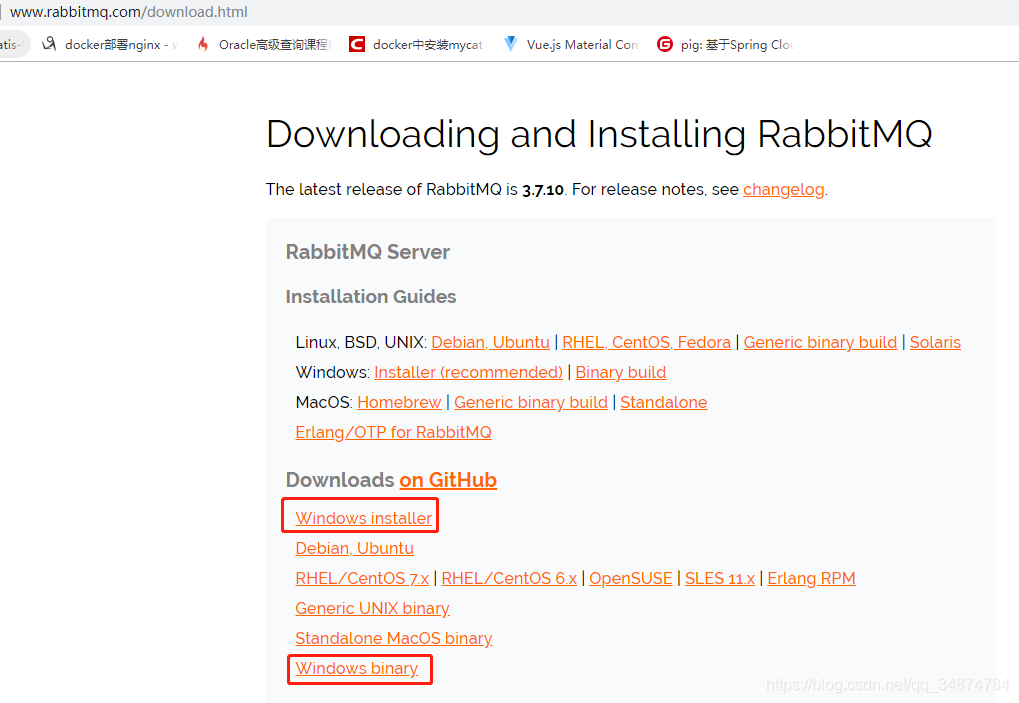Screen dimensions: 1019x703
Task: Click the 'Linux, BSD, UNIX:' label
Action: 361,342
